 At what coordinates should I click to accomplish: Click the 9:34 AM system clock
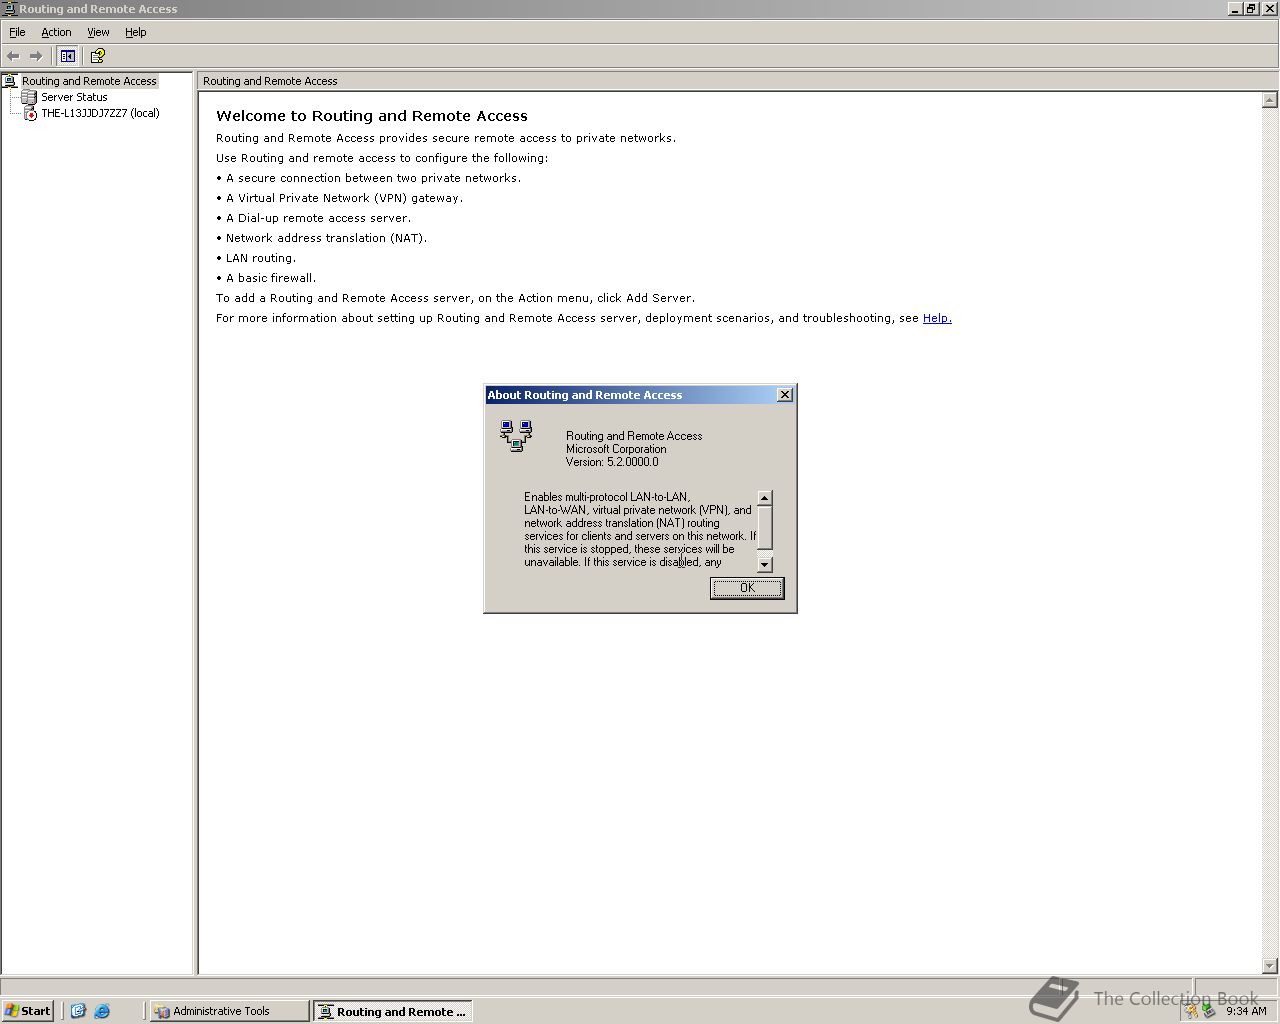point(1246,1011)
